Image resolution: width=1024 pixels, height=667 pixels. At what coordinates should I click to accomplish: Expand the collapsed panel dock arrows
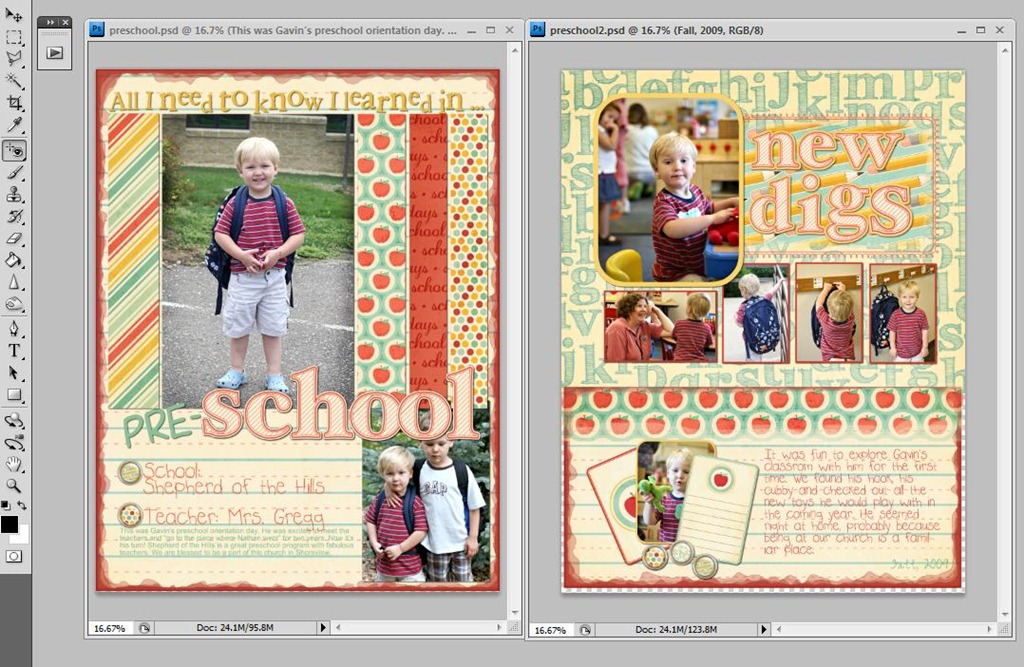50,22
